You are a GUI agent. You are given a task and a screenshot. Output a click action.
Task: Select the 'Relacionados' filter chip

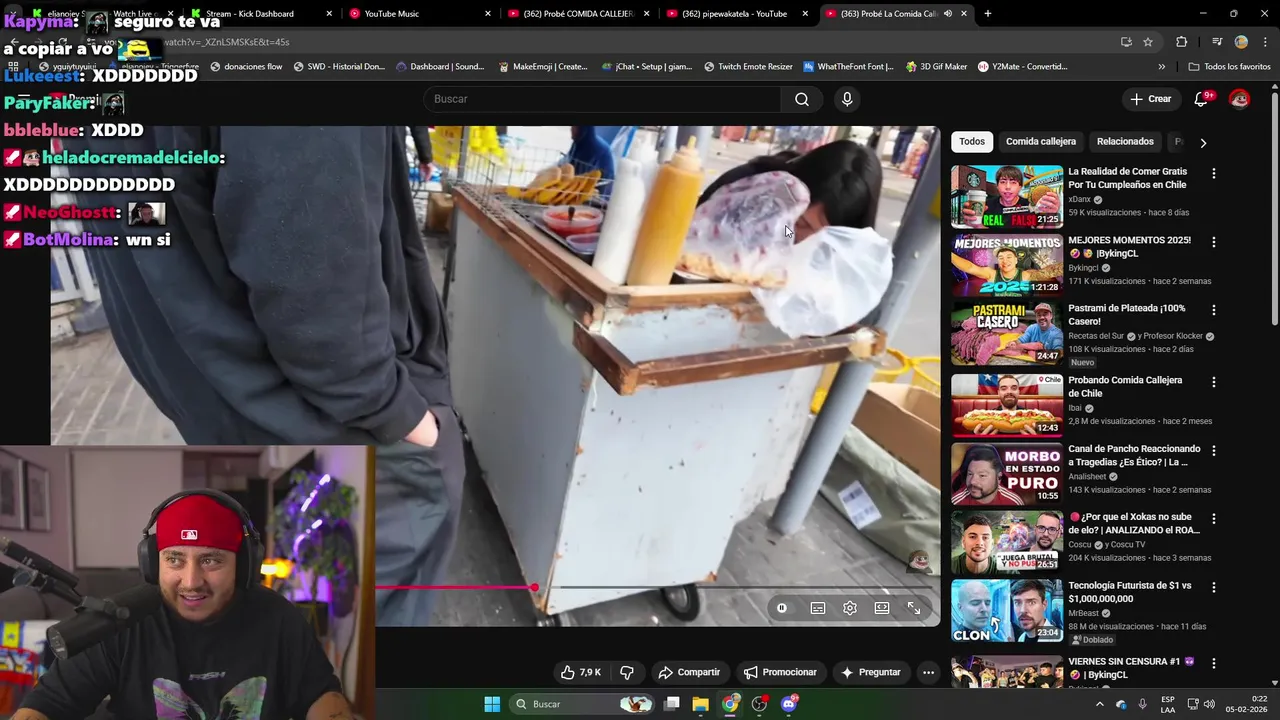[x=1125, y=142]
